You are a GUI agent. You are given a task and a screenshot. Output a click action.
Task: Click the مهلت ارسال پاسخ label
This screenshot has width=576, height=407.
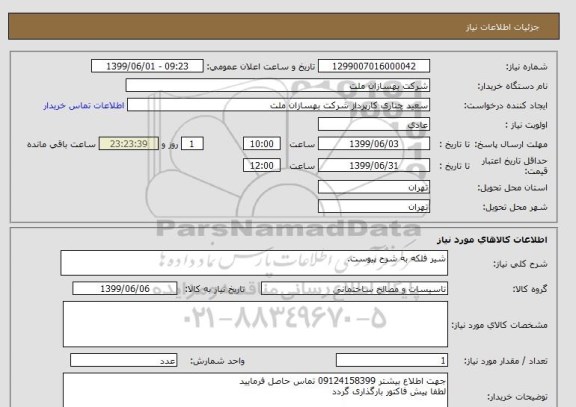click(x=512, y=144)
